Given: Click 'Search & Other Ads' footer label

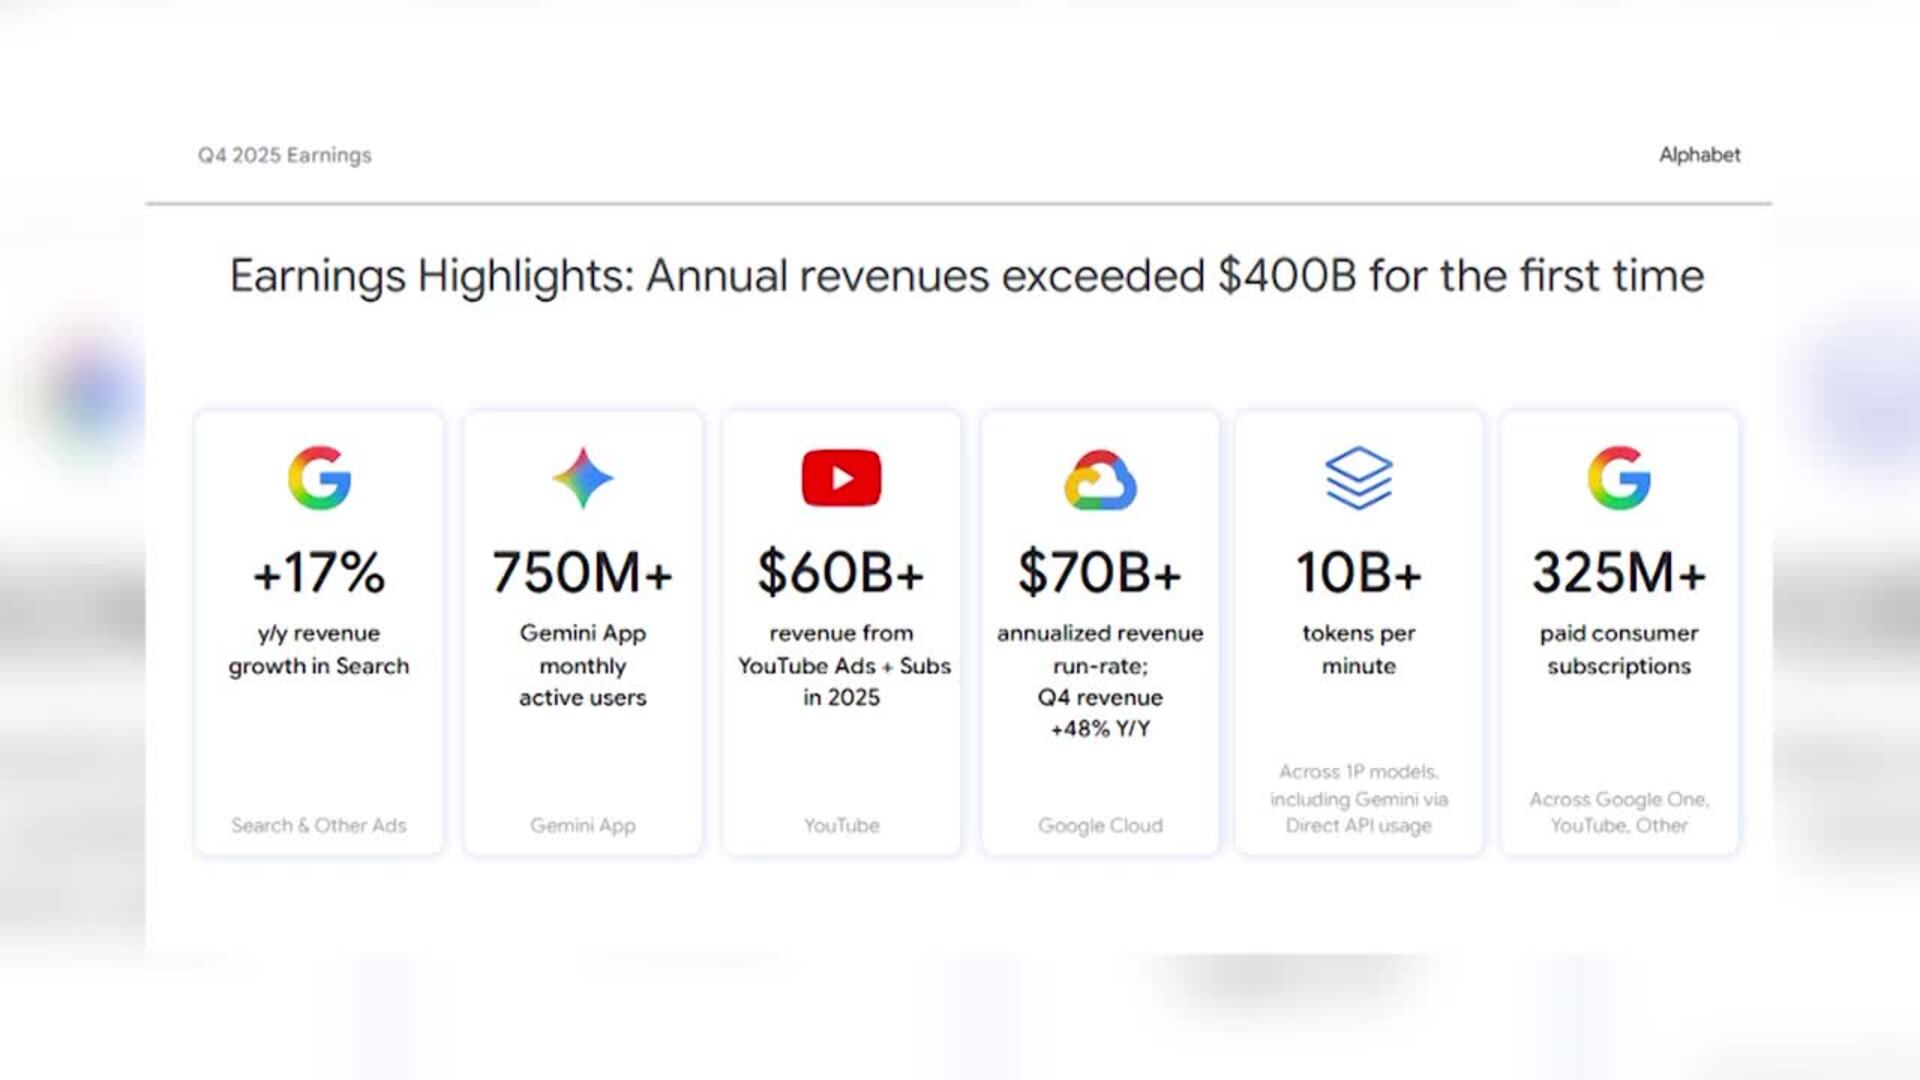Looking at the screenshot, I should click(x=319, y=826).
